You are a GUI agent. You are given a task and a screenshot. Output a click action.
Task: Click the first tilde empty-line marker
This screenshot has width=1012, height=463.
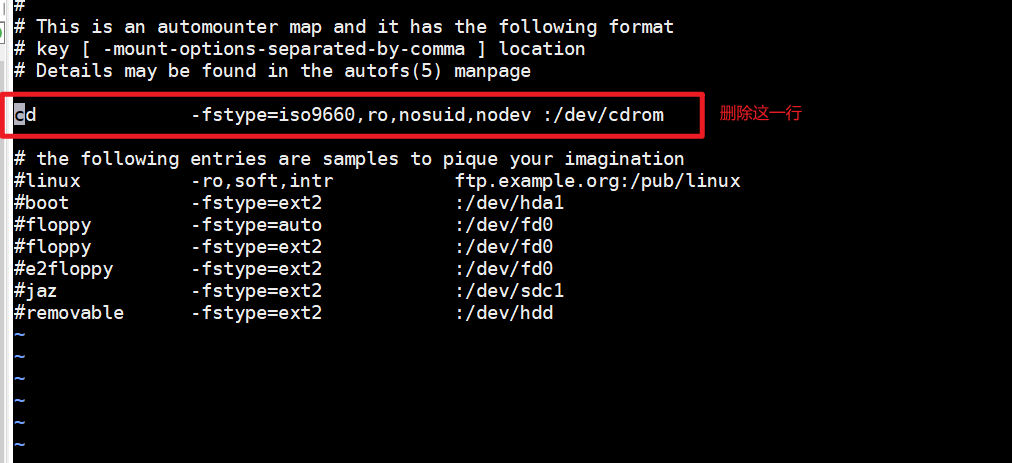(x=19, y=335)
